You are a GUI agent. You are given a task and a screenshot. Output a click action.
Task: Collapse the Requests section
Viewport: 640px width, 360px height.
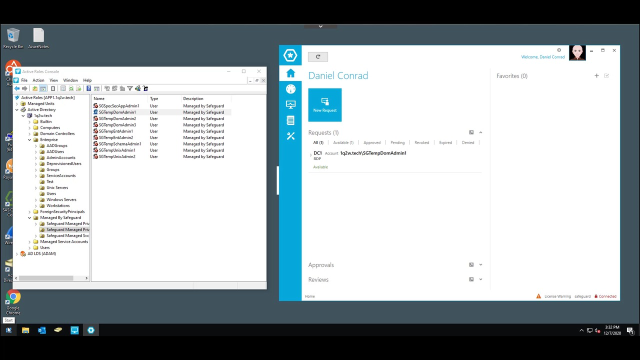click(x=481, y=132)
